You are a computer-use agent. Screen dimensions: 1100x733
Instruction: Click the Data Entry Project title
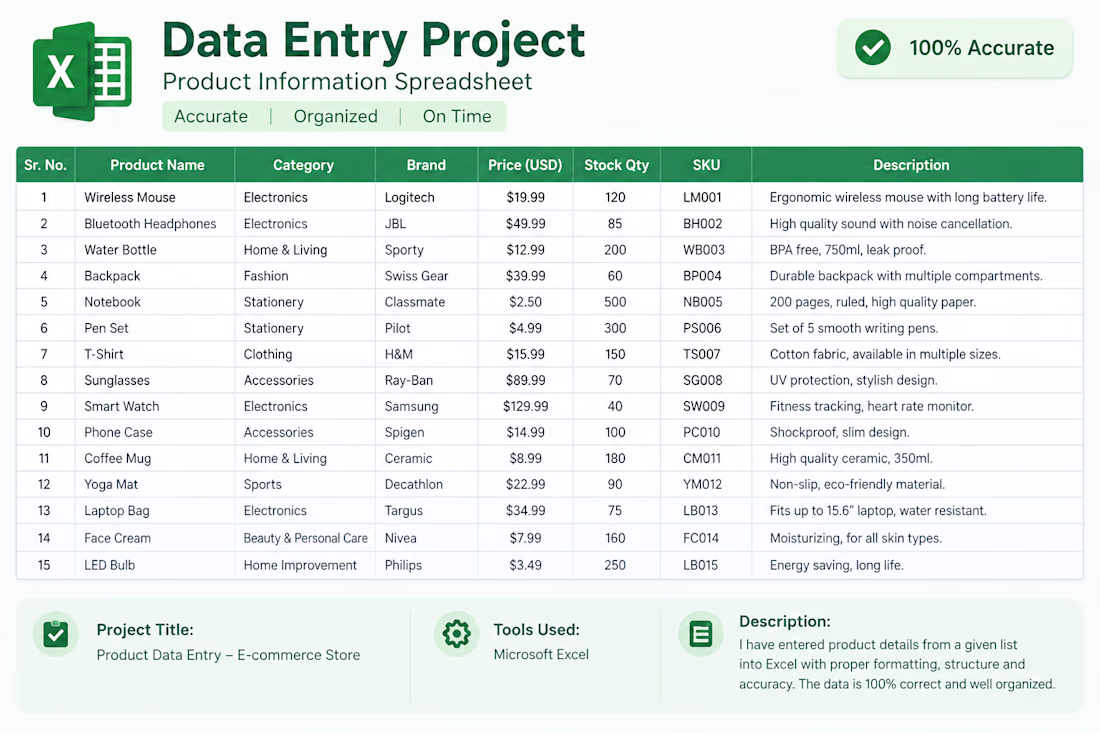tap(373, 40)
